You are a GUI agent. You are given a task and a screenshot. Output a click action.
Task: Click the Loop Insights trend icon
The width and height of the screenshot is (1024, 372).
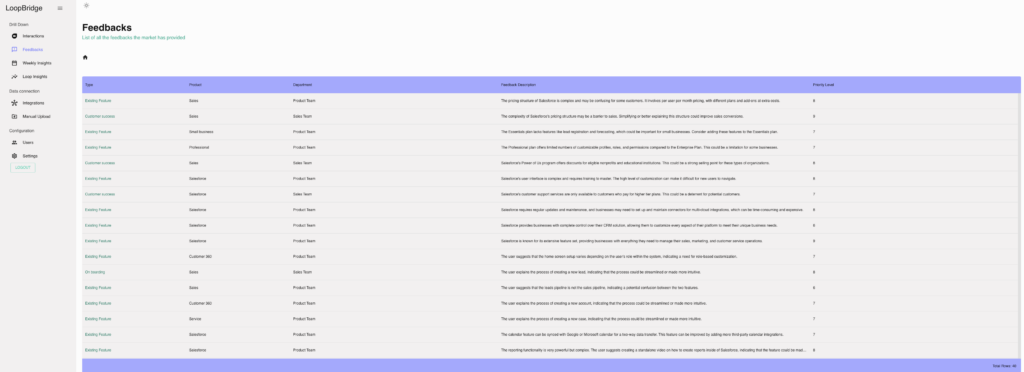[x=14, y=76]
